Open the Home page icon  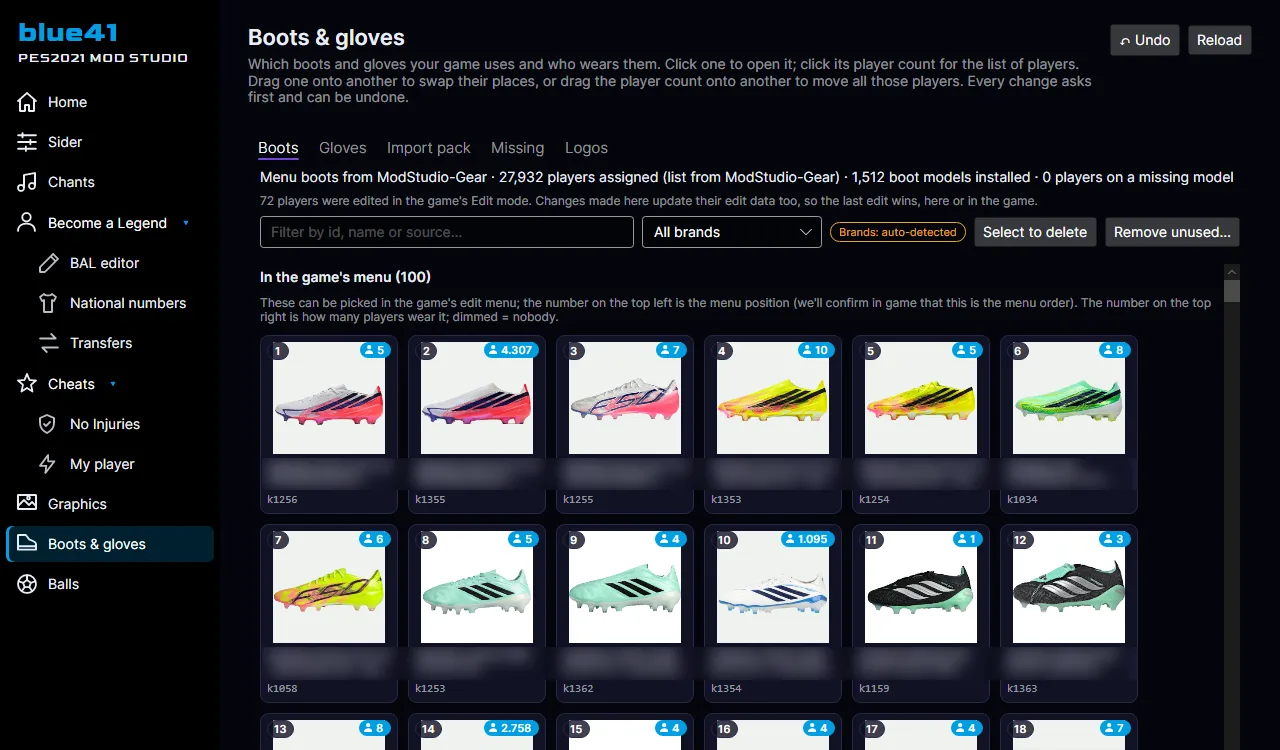tap(27, 102)
